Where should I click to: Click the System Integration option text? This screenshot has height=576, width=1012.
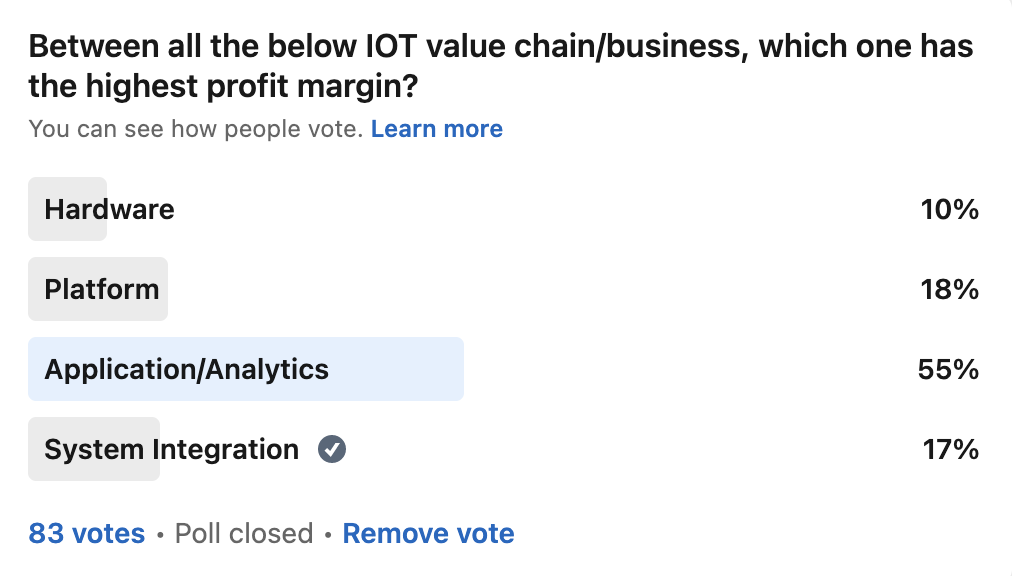coord(171,450)
